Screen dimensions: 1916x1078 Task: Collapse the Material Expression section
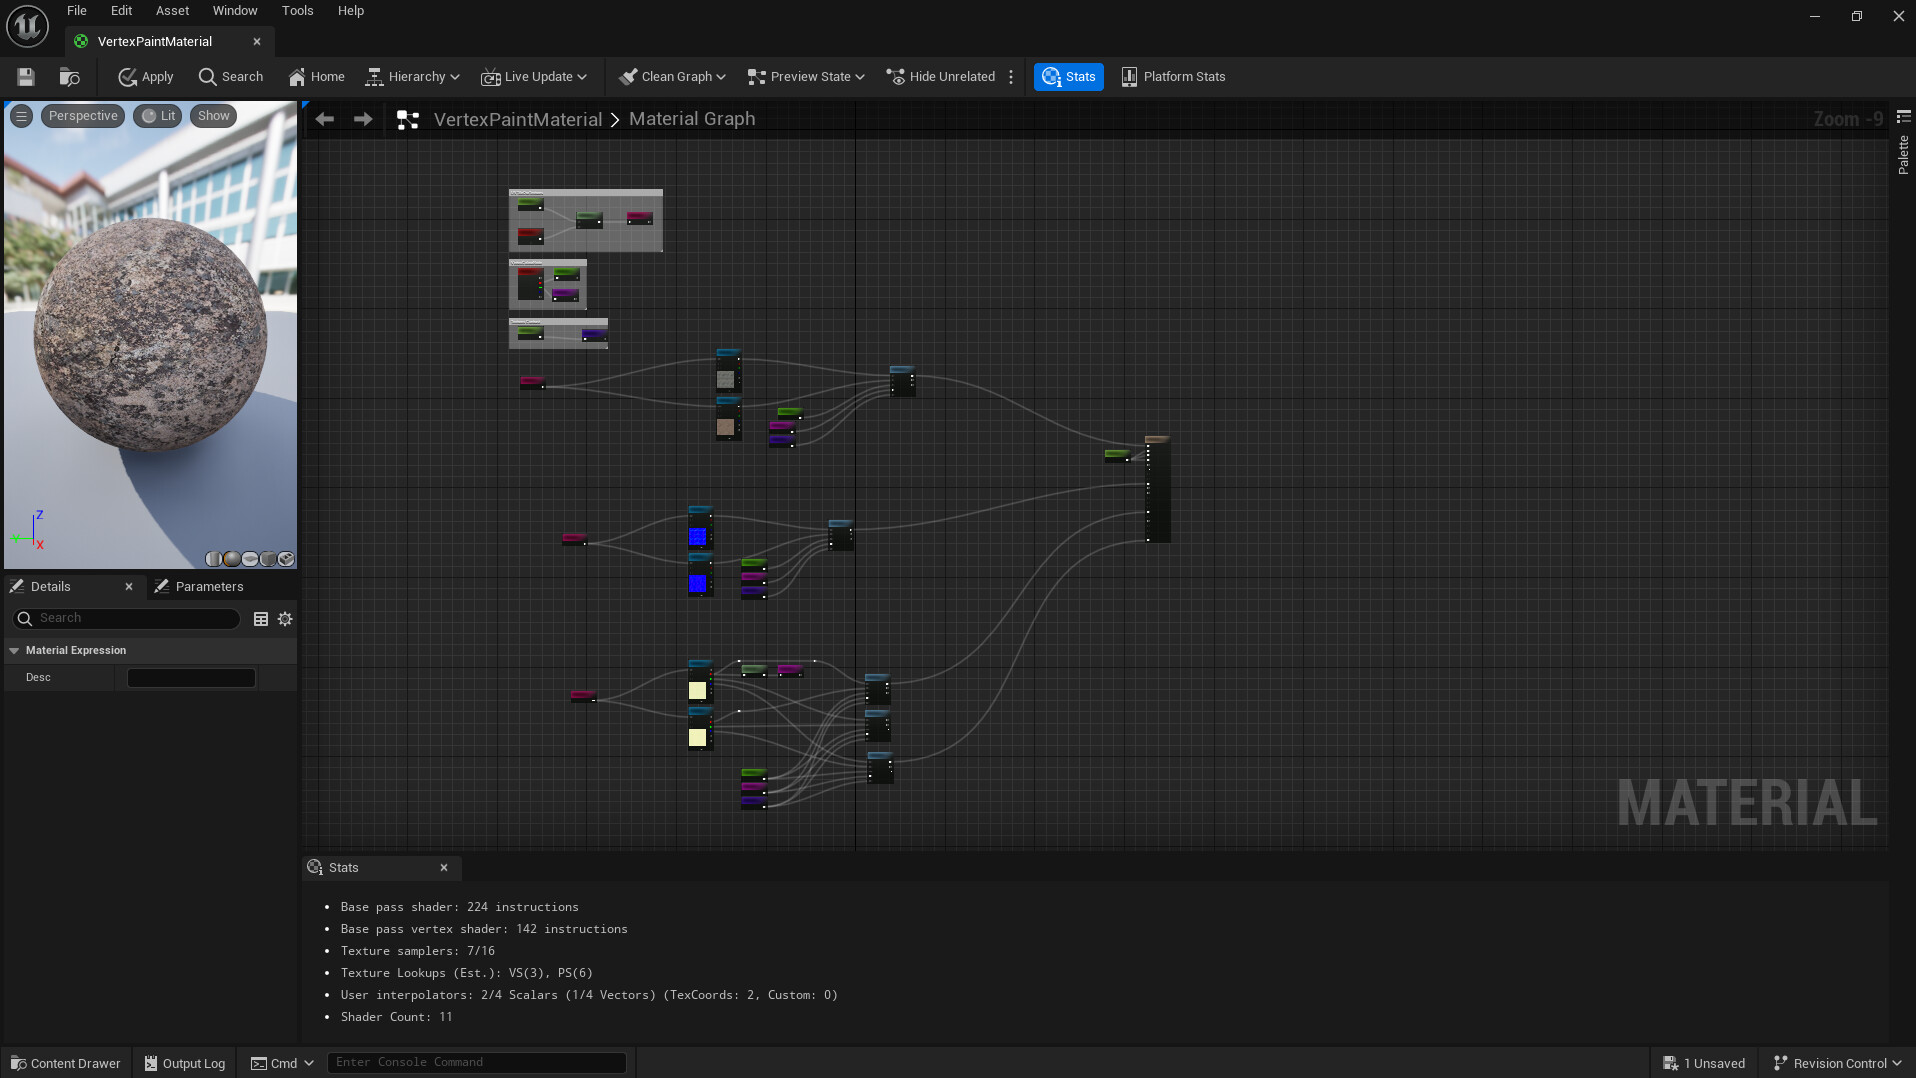point(14,651)
